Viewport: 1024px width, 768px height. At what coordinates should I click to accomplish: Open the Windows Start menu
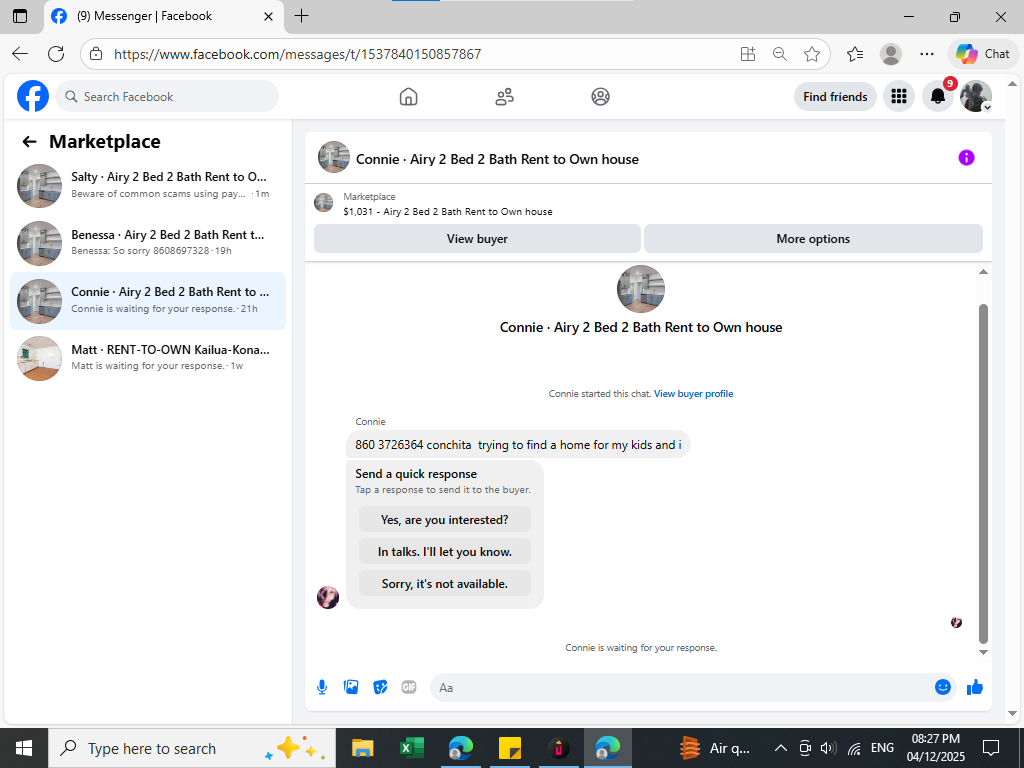pyautogui.click(x=24, y=748)
